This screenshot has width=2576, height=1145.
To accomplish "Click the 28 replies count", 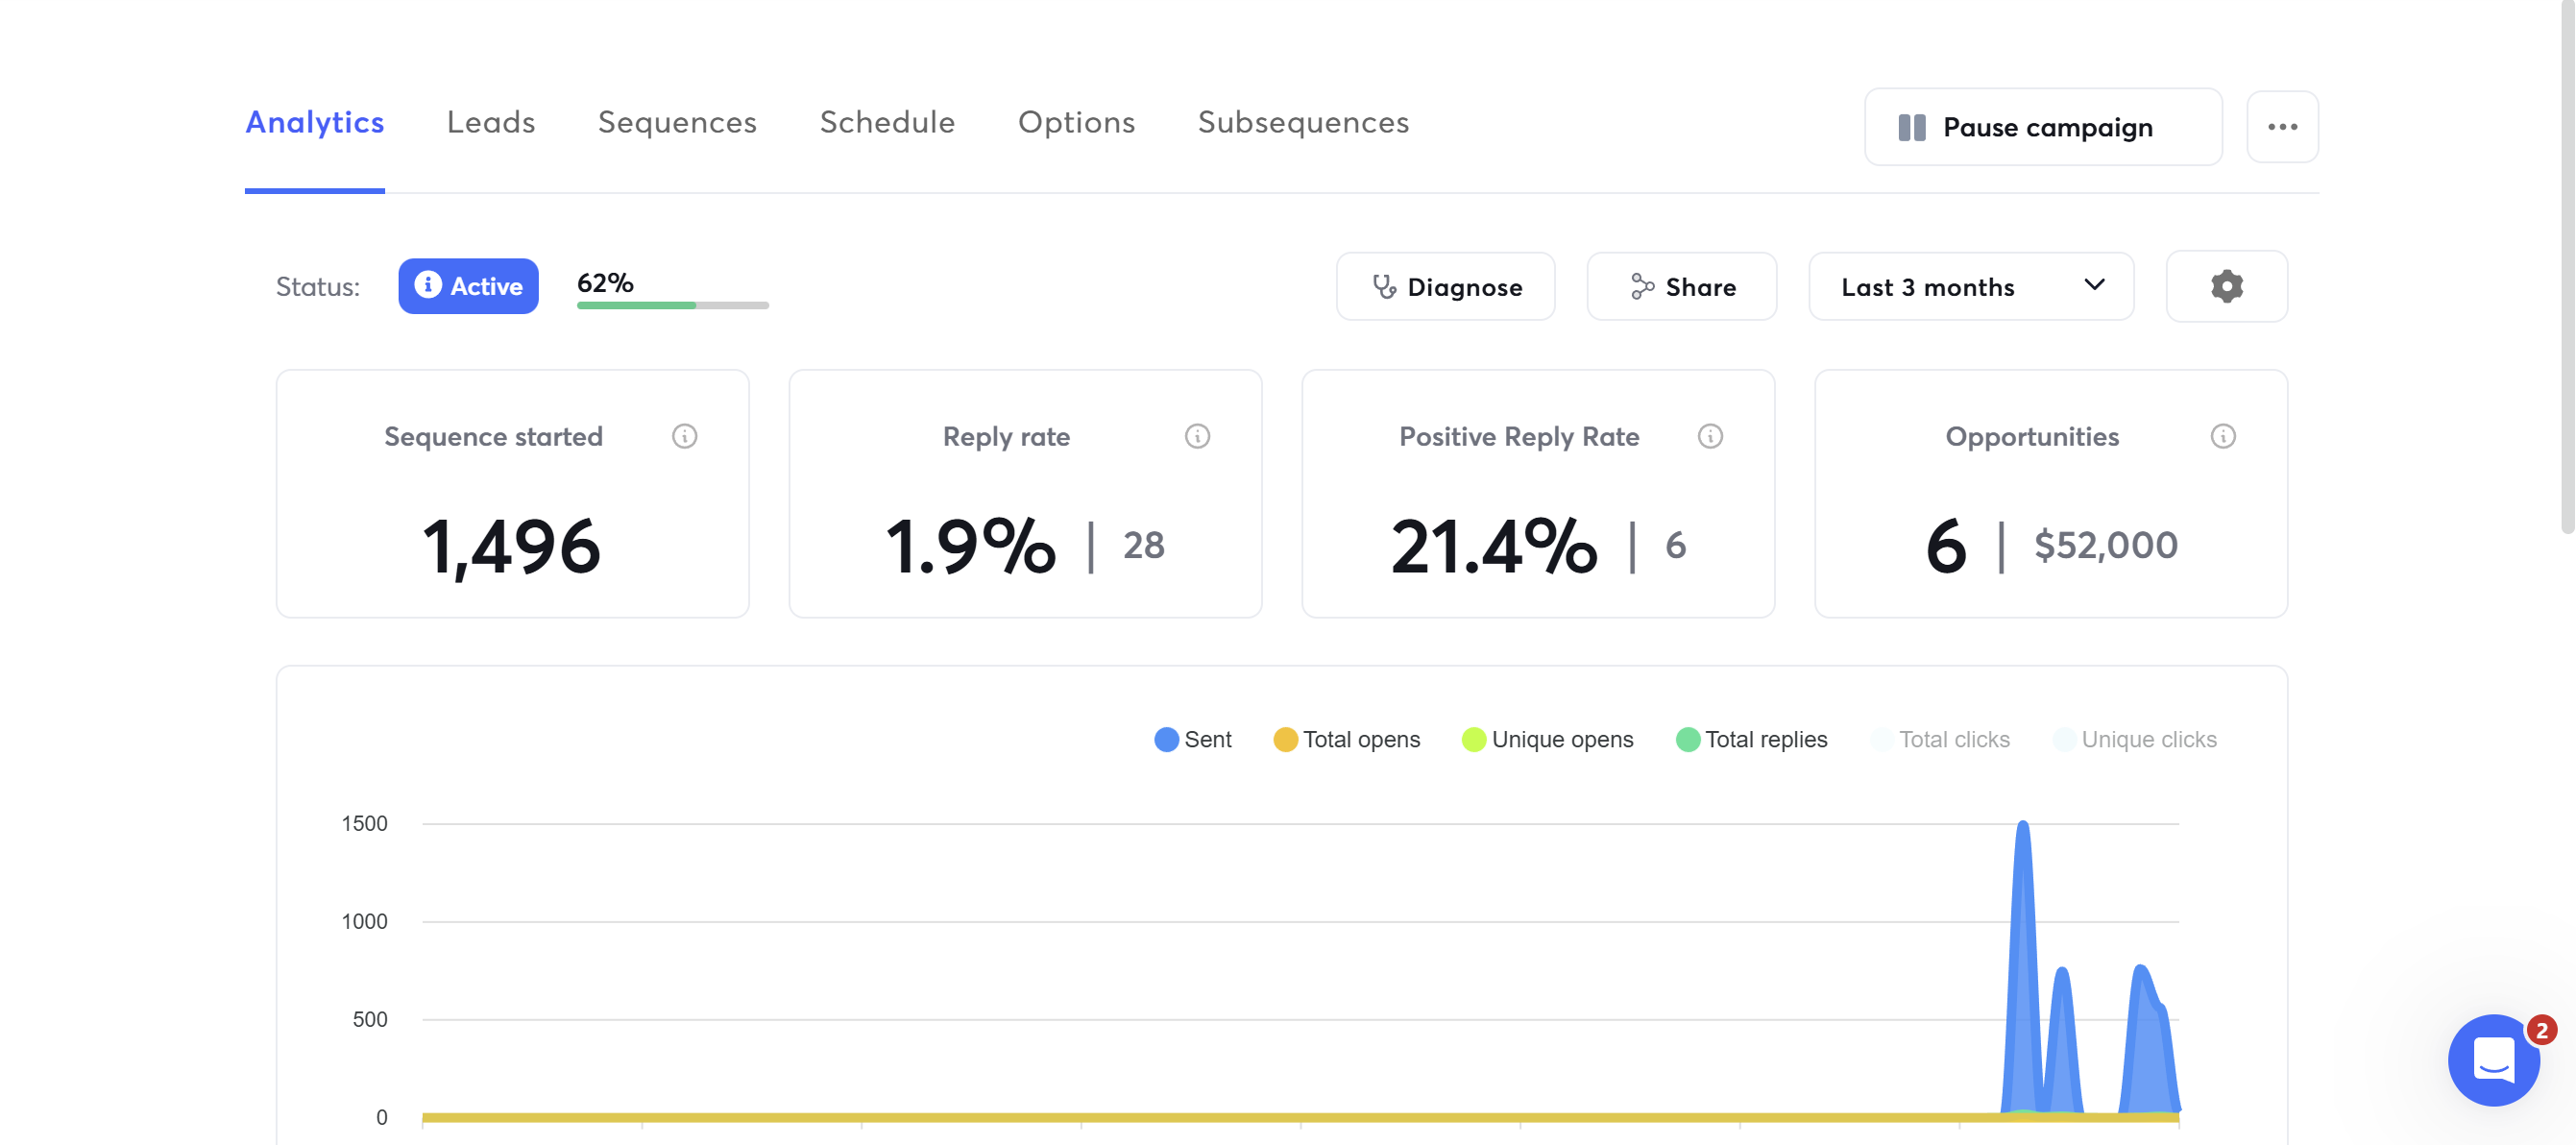I will [1143, 546].
